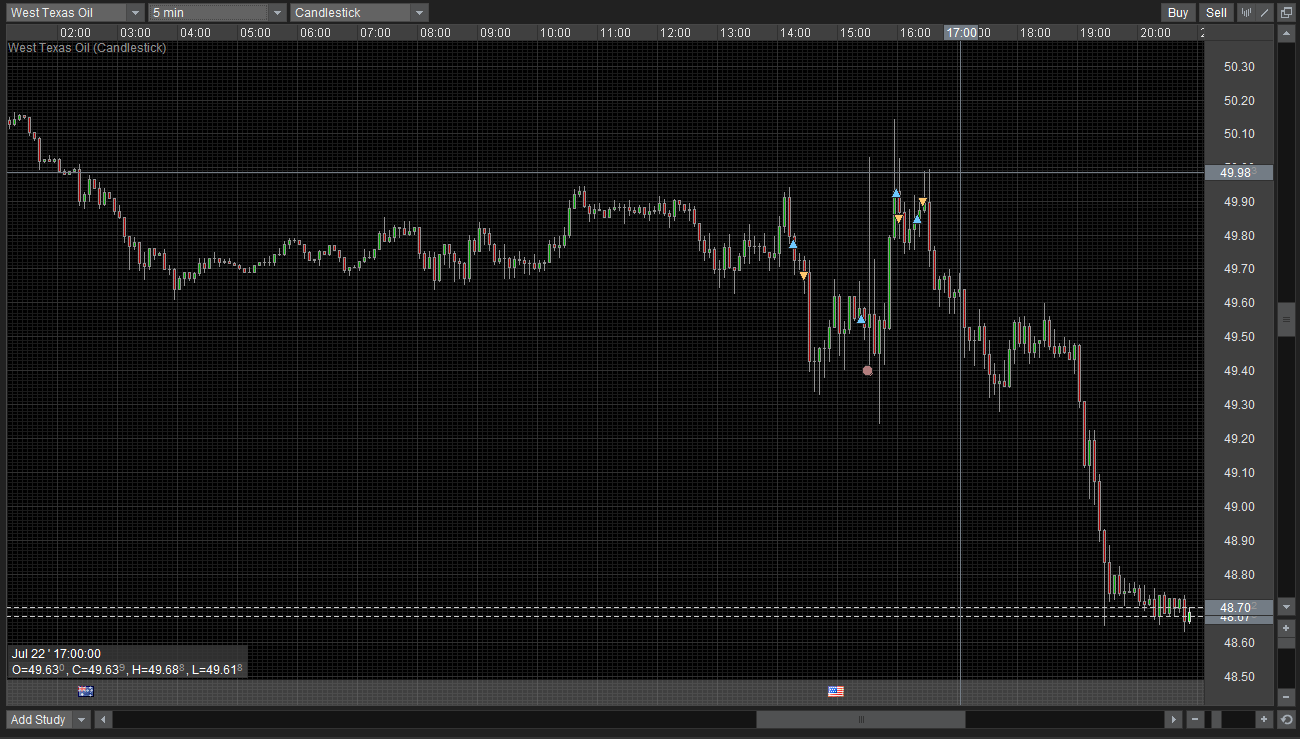This screenshot has width=1300, height=739.
Task: Click the Add Study button
Action: click(x=38, y=719)
